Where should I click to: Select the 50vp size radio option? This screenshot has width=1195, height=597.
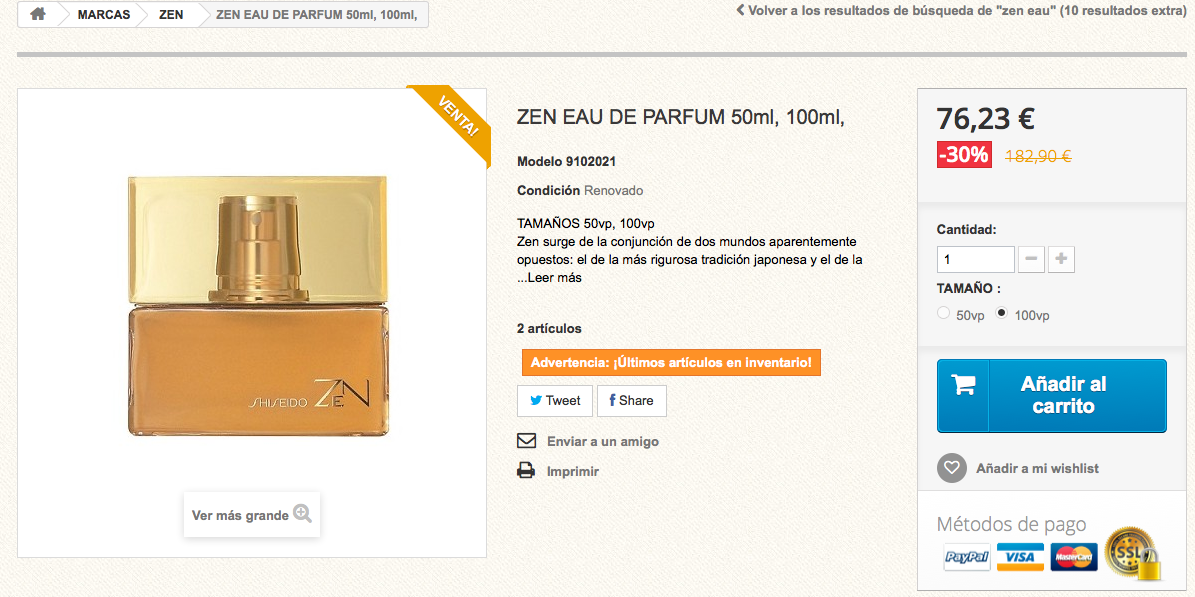click(944, 313)
